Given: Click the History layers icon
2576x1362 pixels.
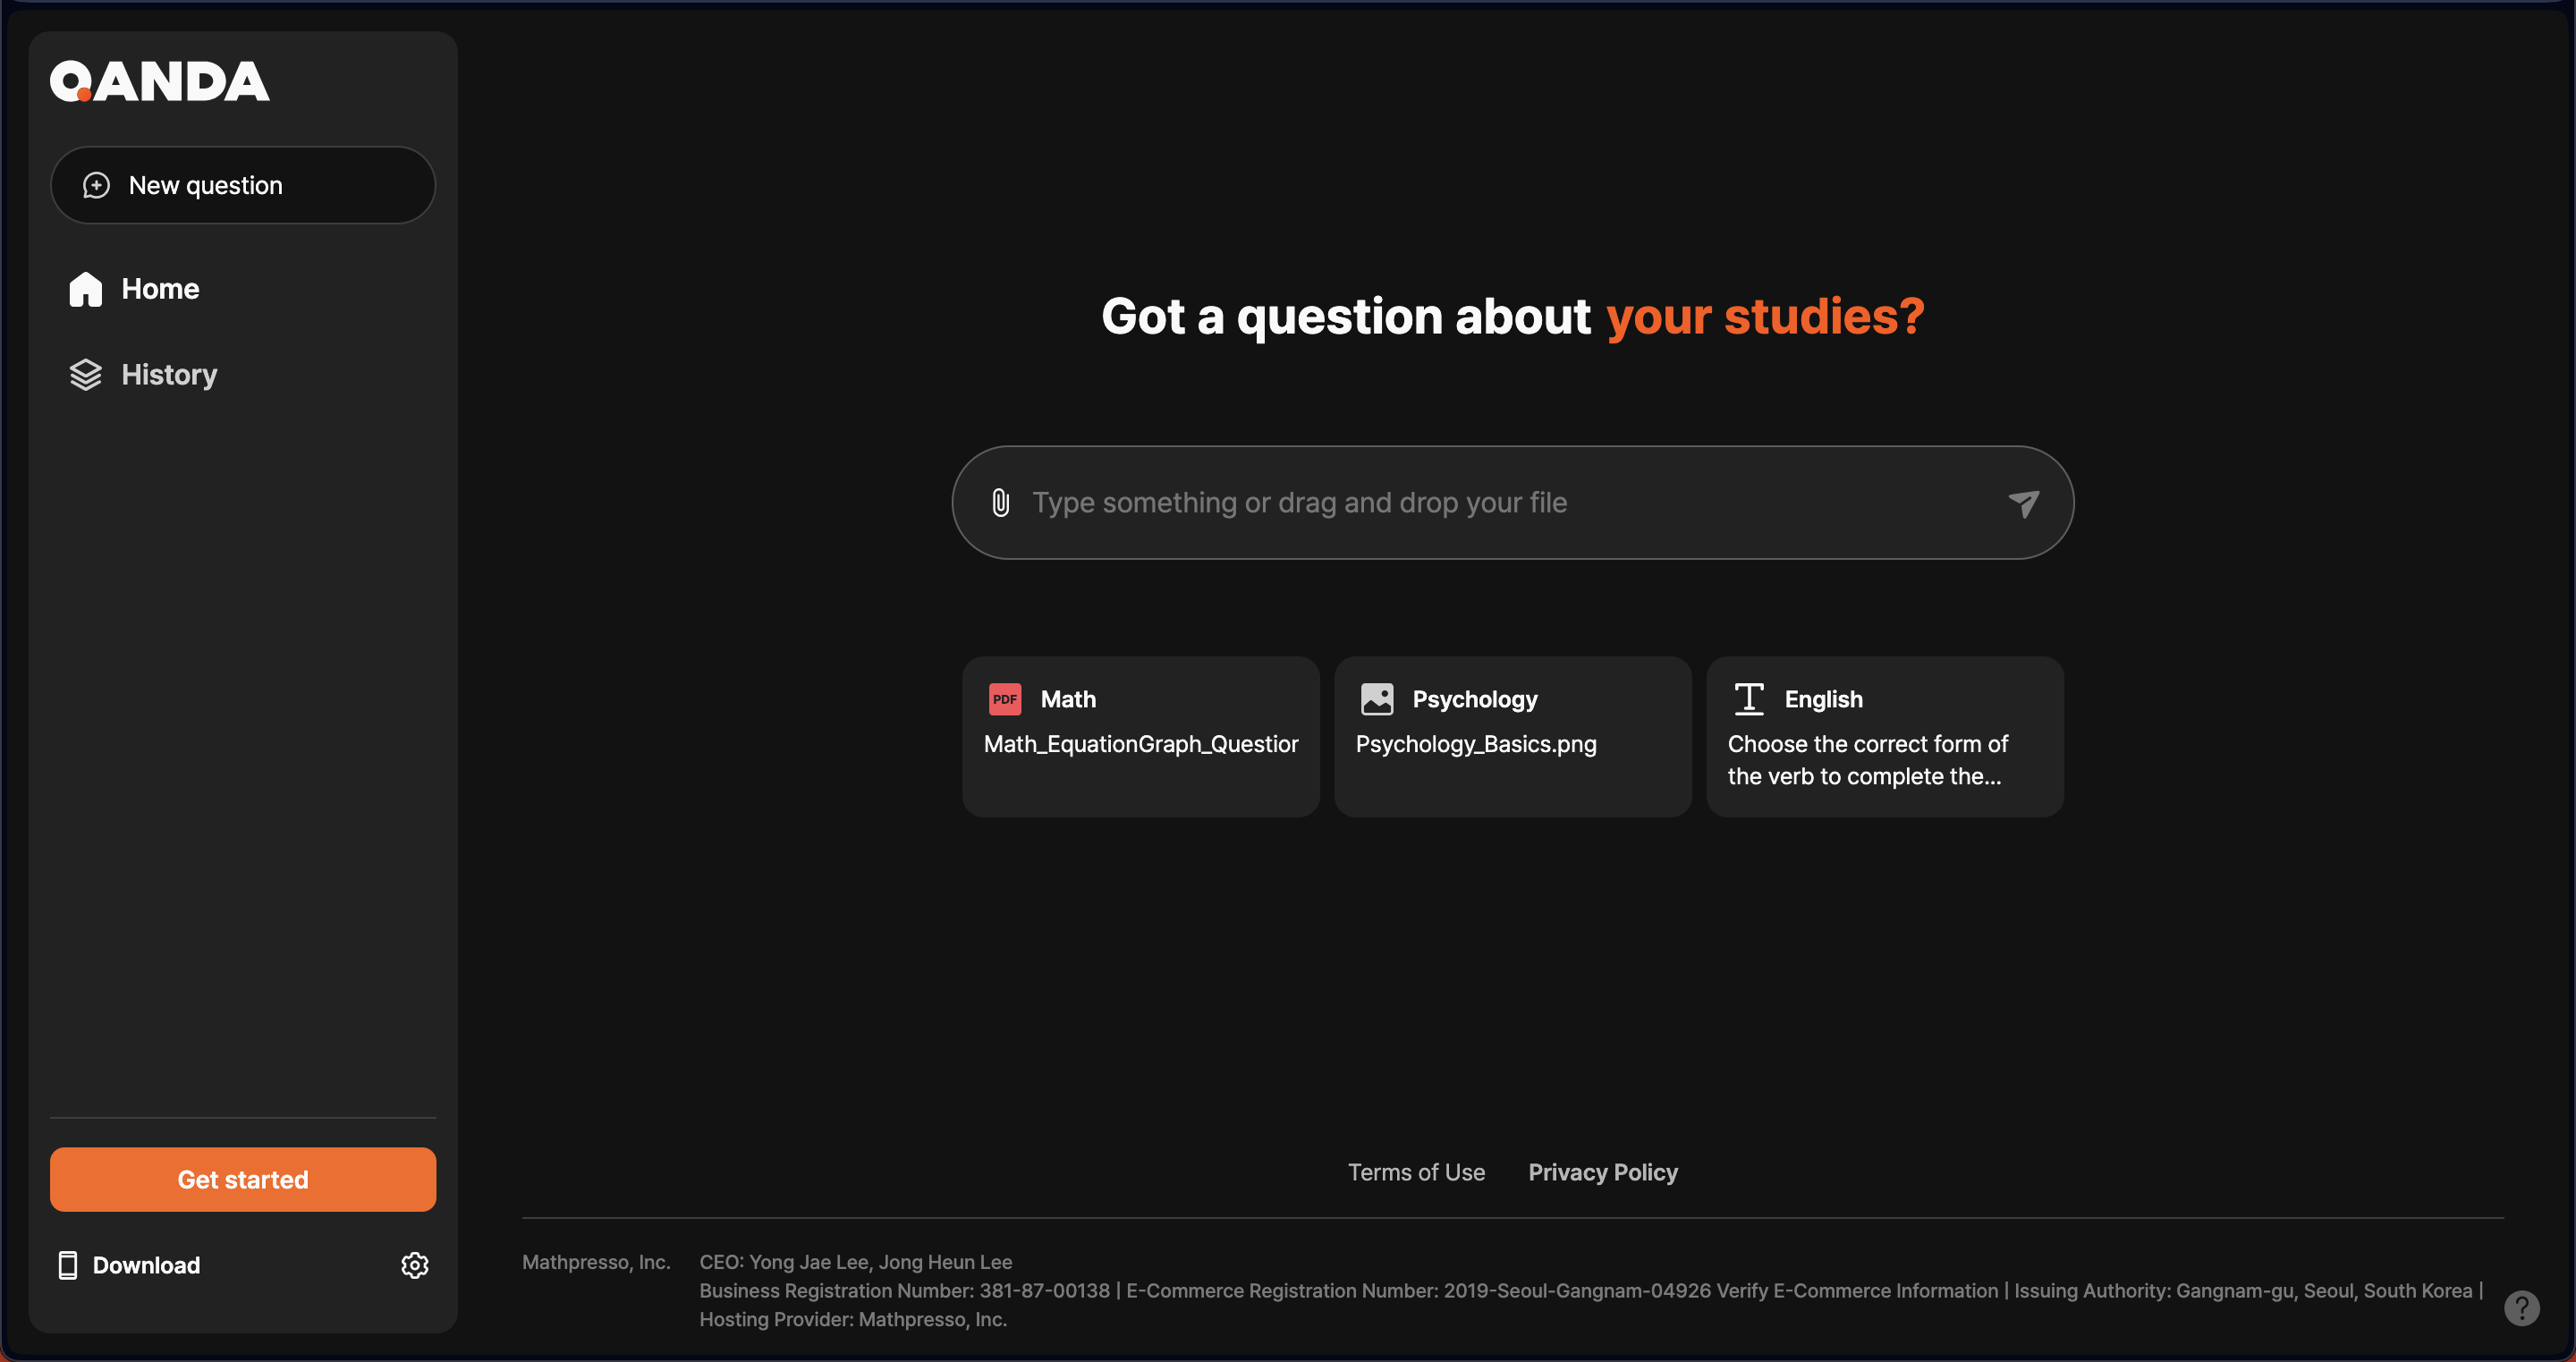Looking at the screenshot, I should tap(86, 375).
